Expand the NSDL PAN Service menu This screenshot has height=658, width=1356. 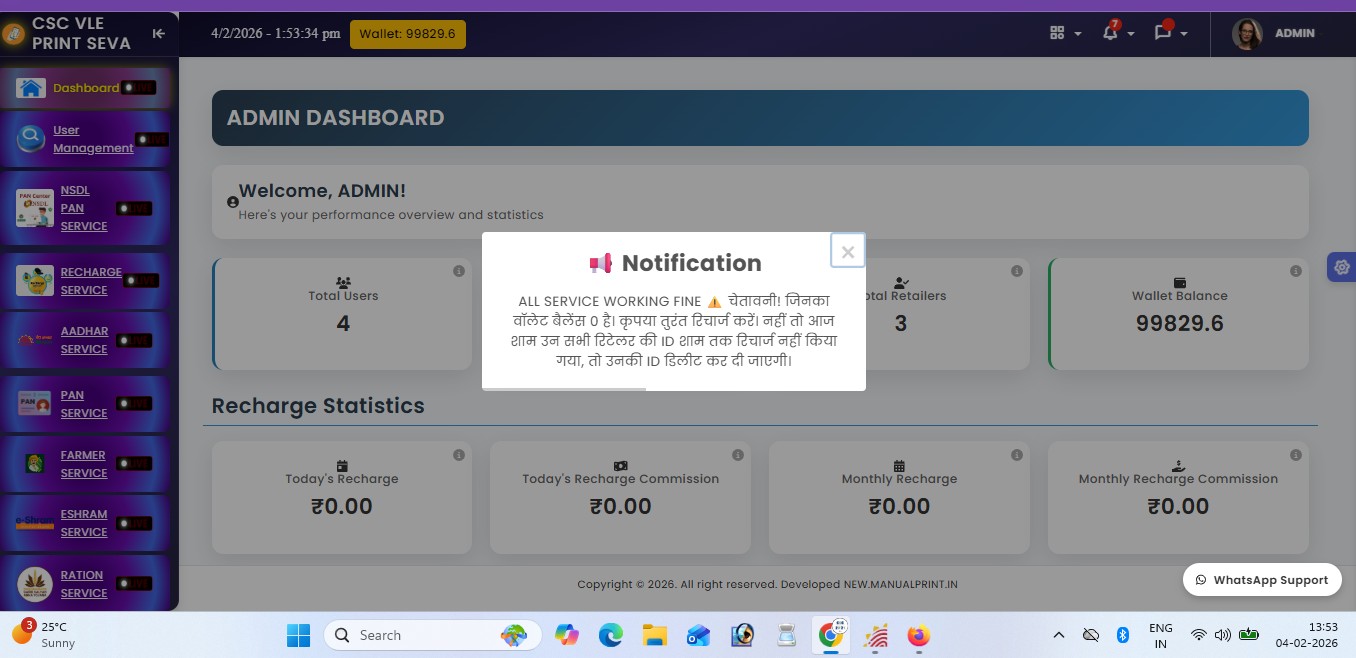84,208
